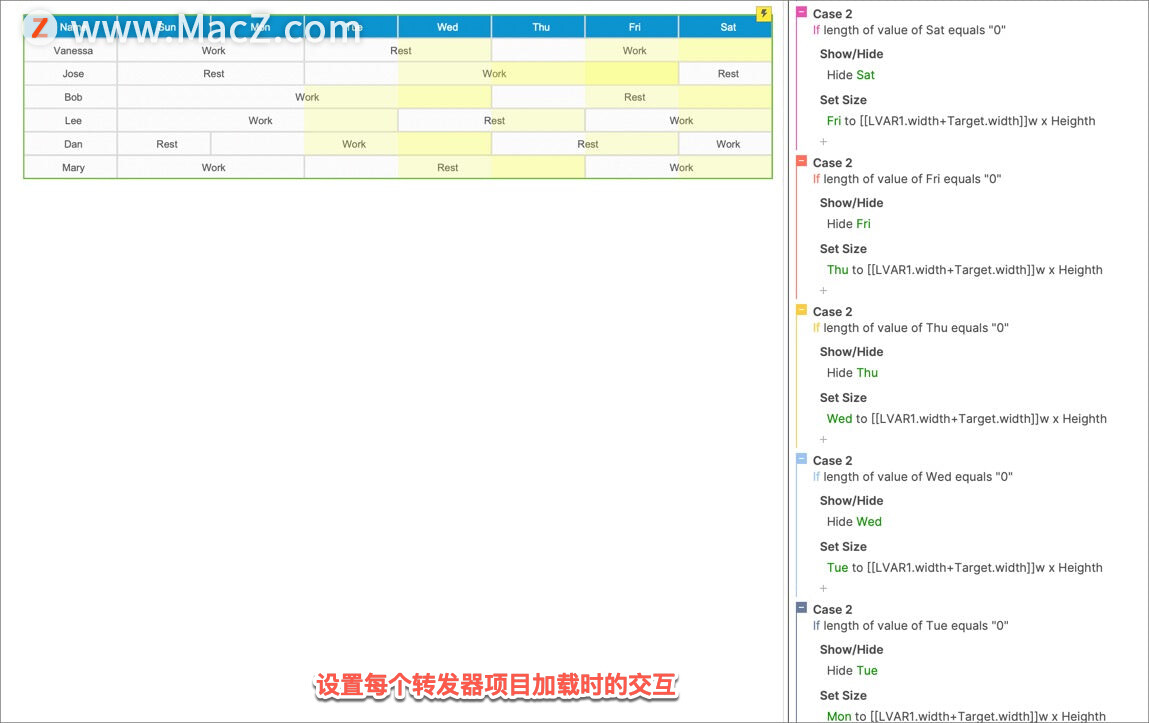The height and width of the screenshot is (723, 1149).
Task: Select the Wed column header
Action: pyautogui.click(x=447, y=27)
